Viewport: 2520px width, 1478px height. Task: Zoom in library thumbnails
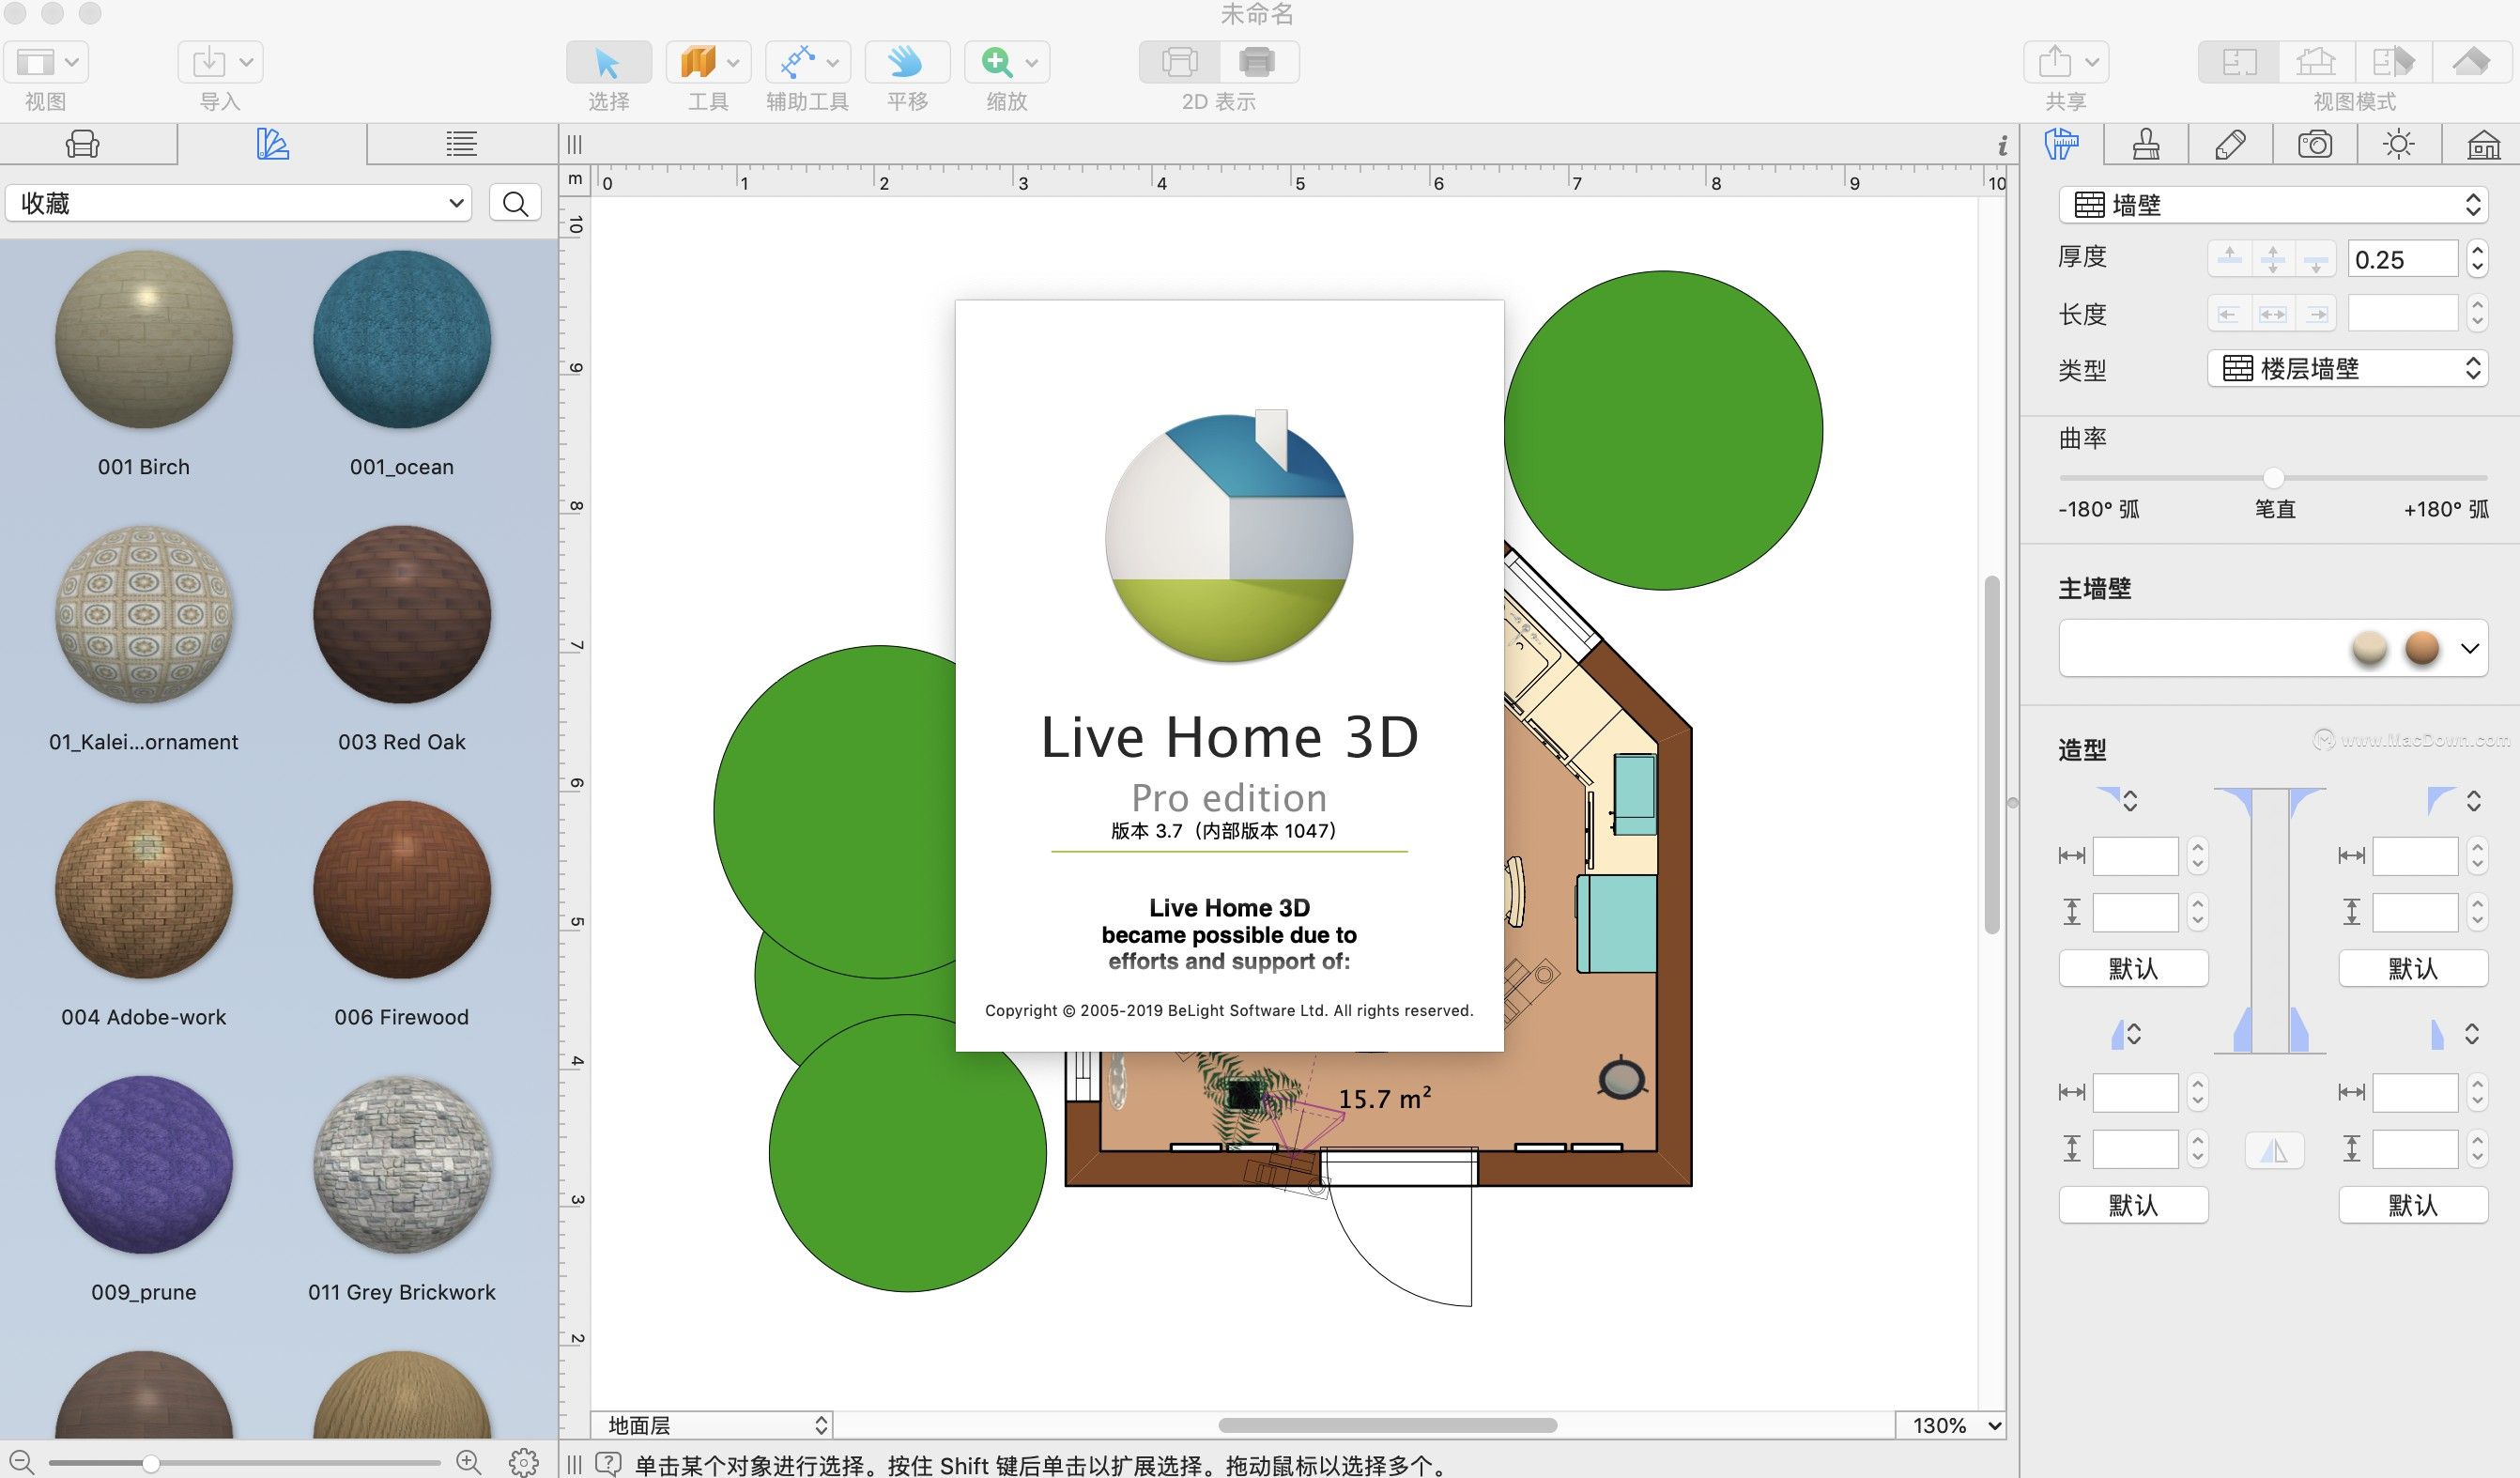[x=468, y=1461]
